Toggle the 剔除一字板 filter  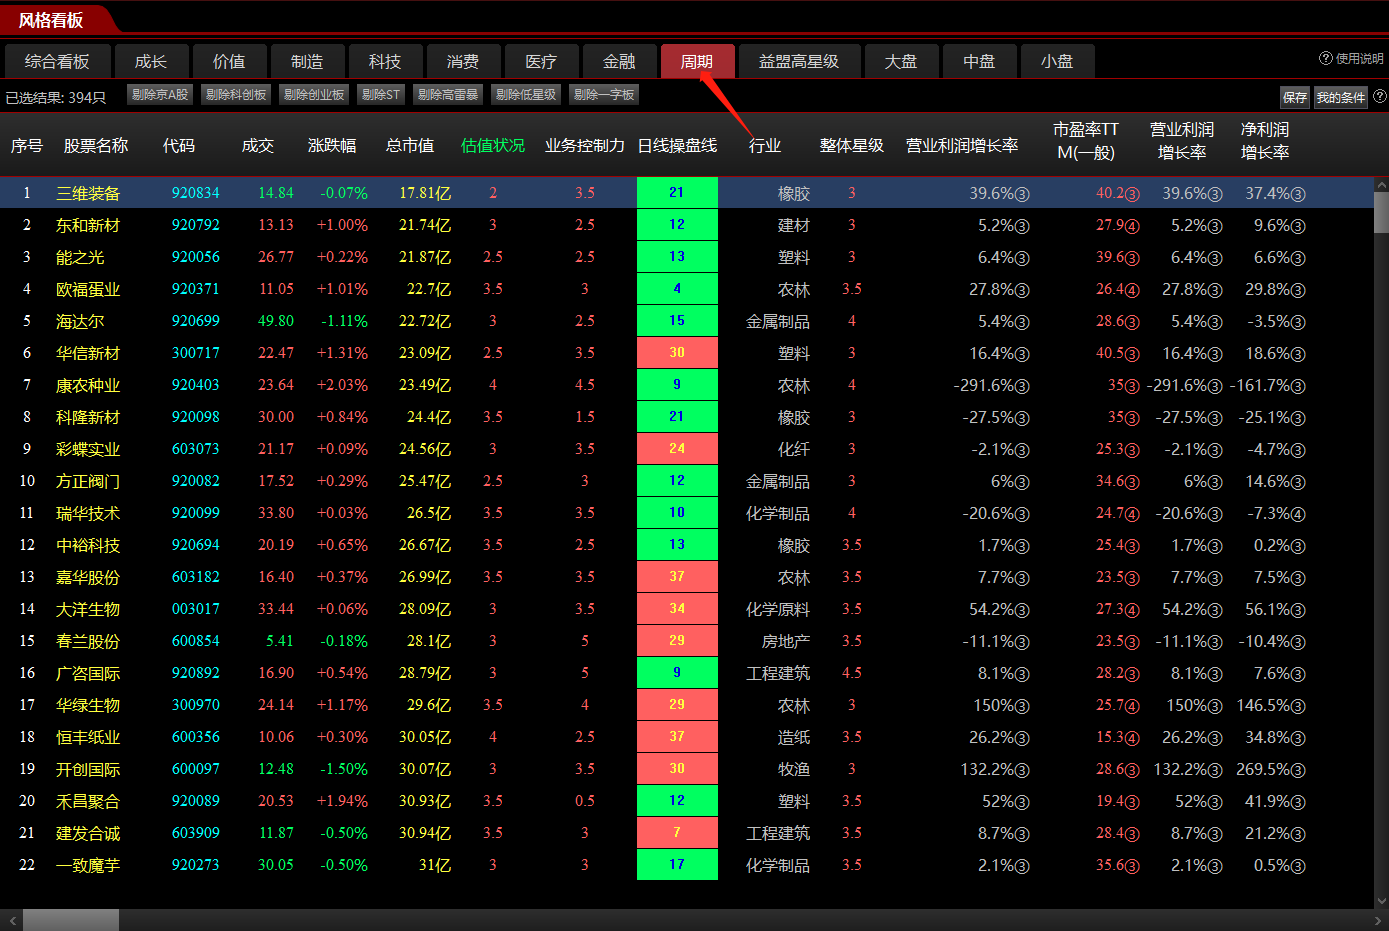(604, 95)
